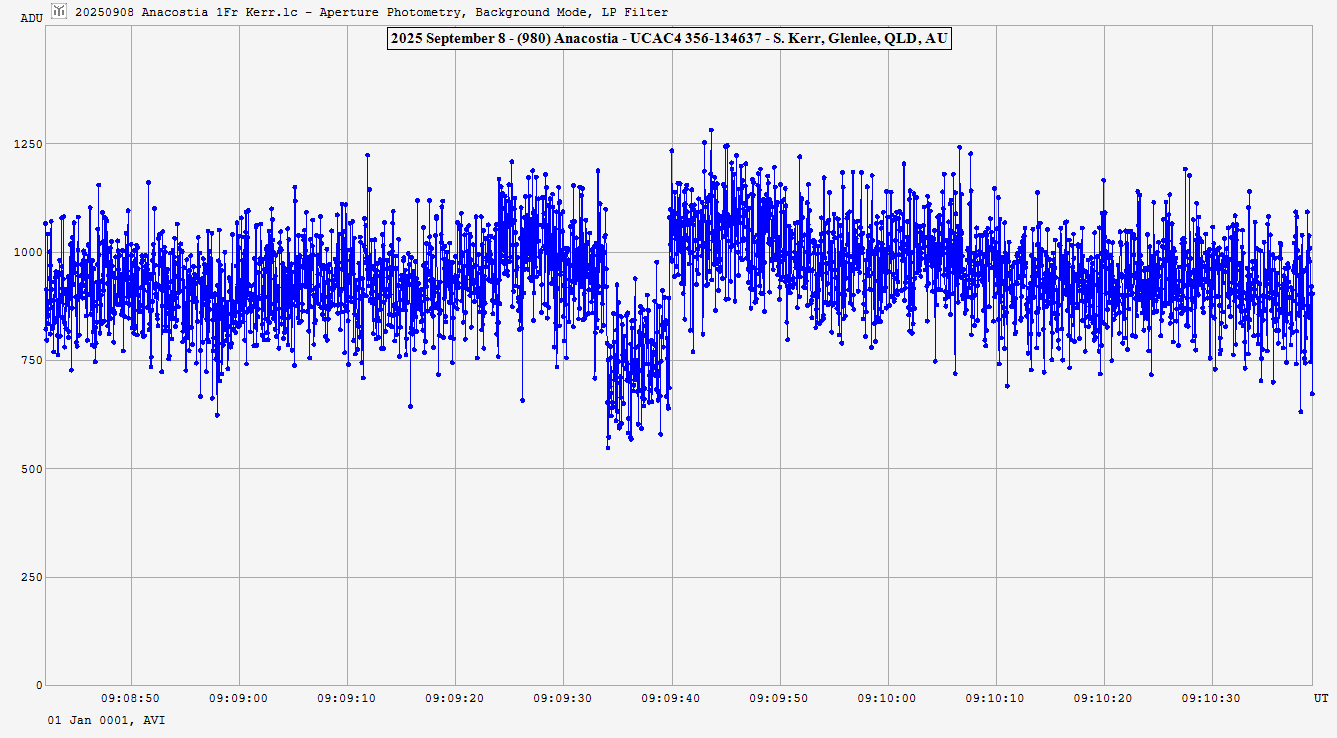1337x738 pixels.
Task: Click the 09:10:10 time tick label
Action: 996,698
